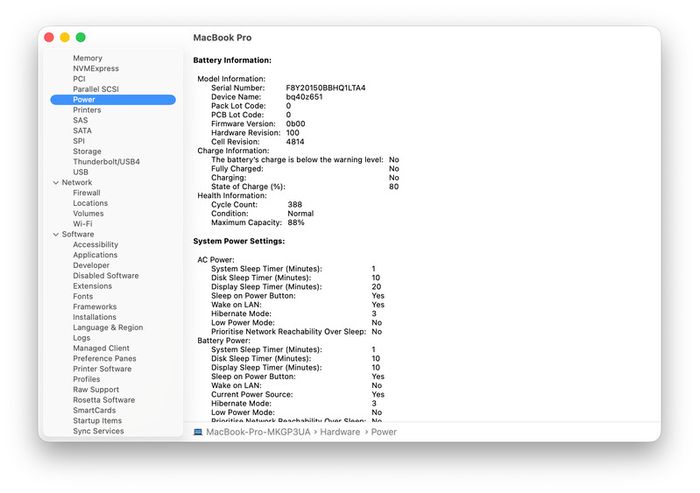Select Storage in the sidebar
The height and width of the screenshot is (493, 700).
click(87, 151)
